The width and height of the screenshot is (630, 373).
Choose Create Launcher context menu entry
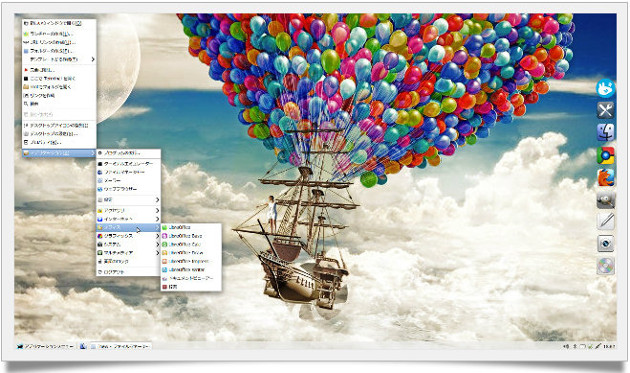pyautogui.click(x=59, y=34)
